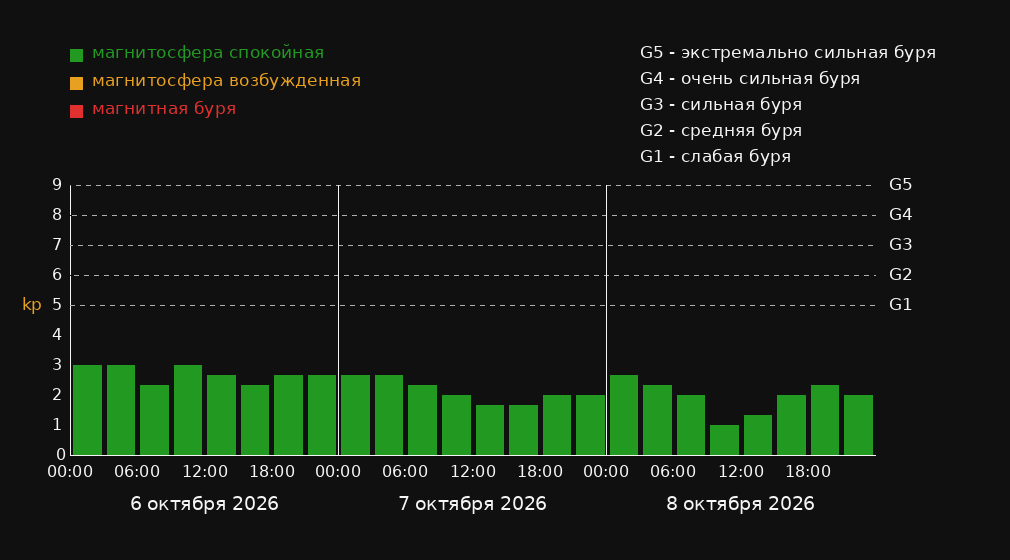The width and height of the screenshot is (1010, 560).
Task: Click the green calm magnetosphere legend swatch
Action: coord(76,55)
